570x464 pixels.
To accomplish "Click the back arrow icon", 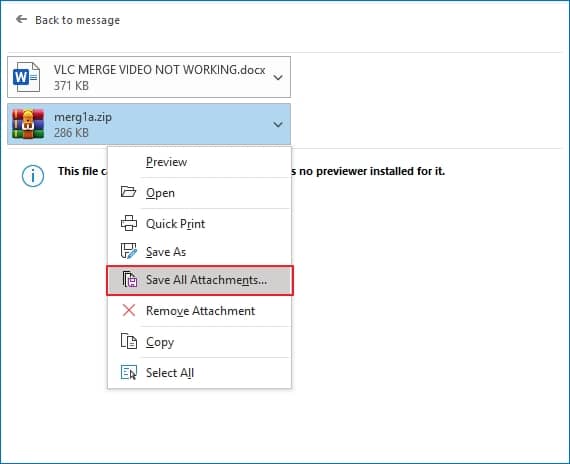I will click(21, 19).
